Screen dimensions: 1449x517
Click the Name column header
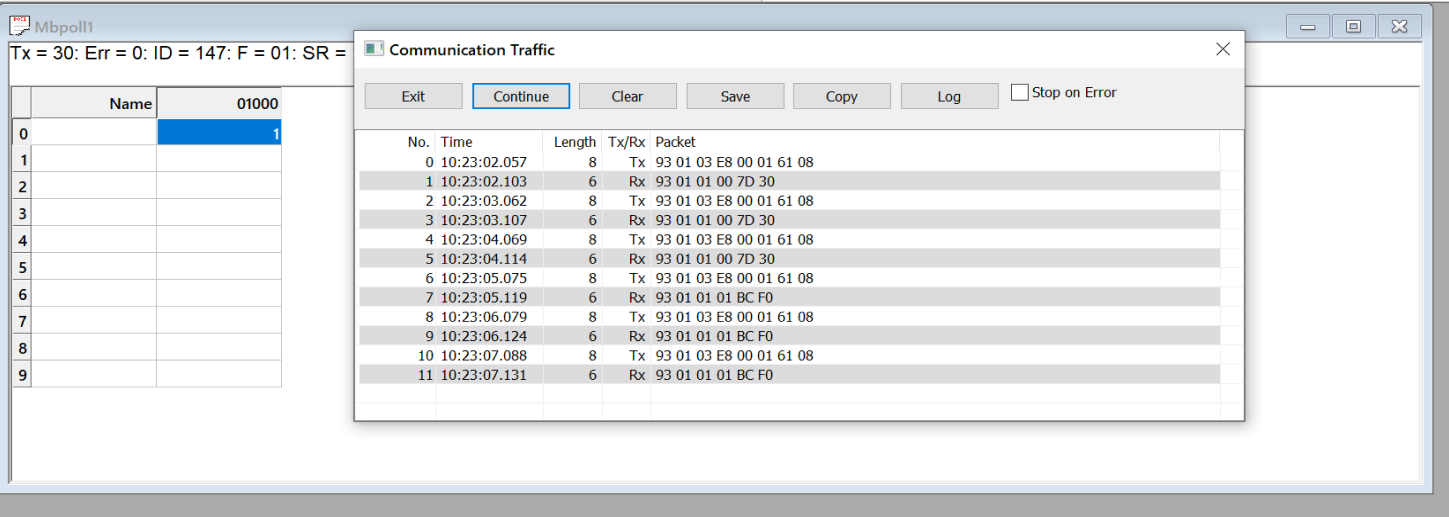(94, 103)
